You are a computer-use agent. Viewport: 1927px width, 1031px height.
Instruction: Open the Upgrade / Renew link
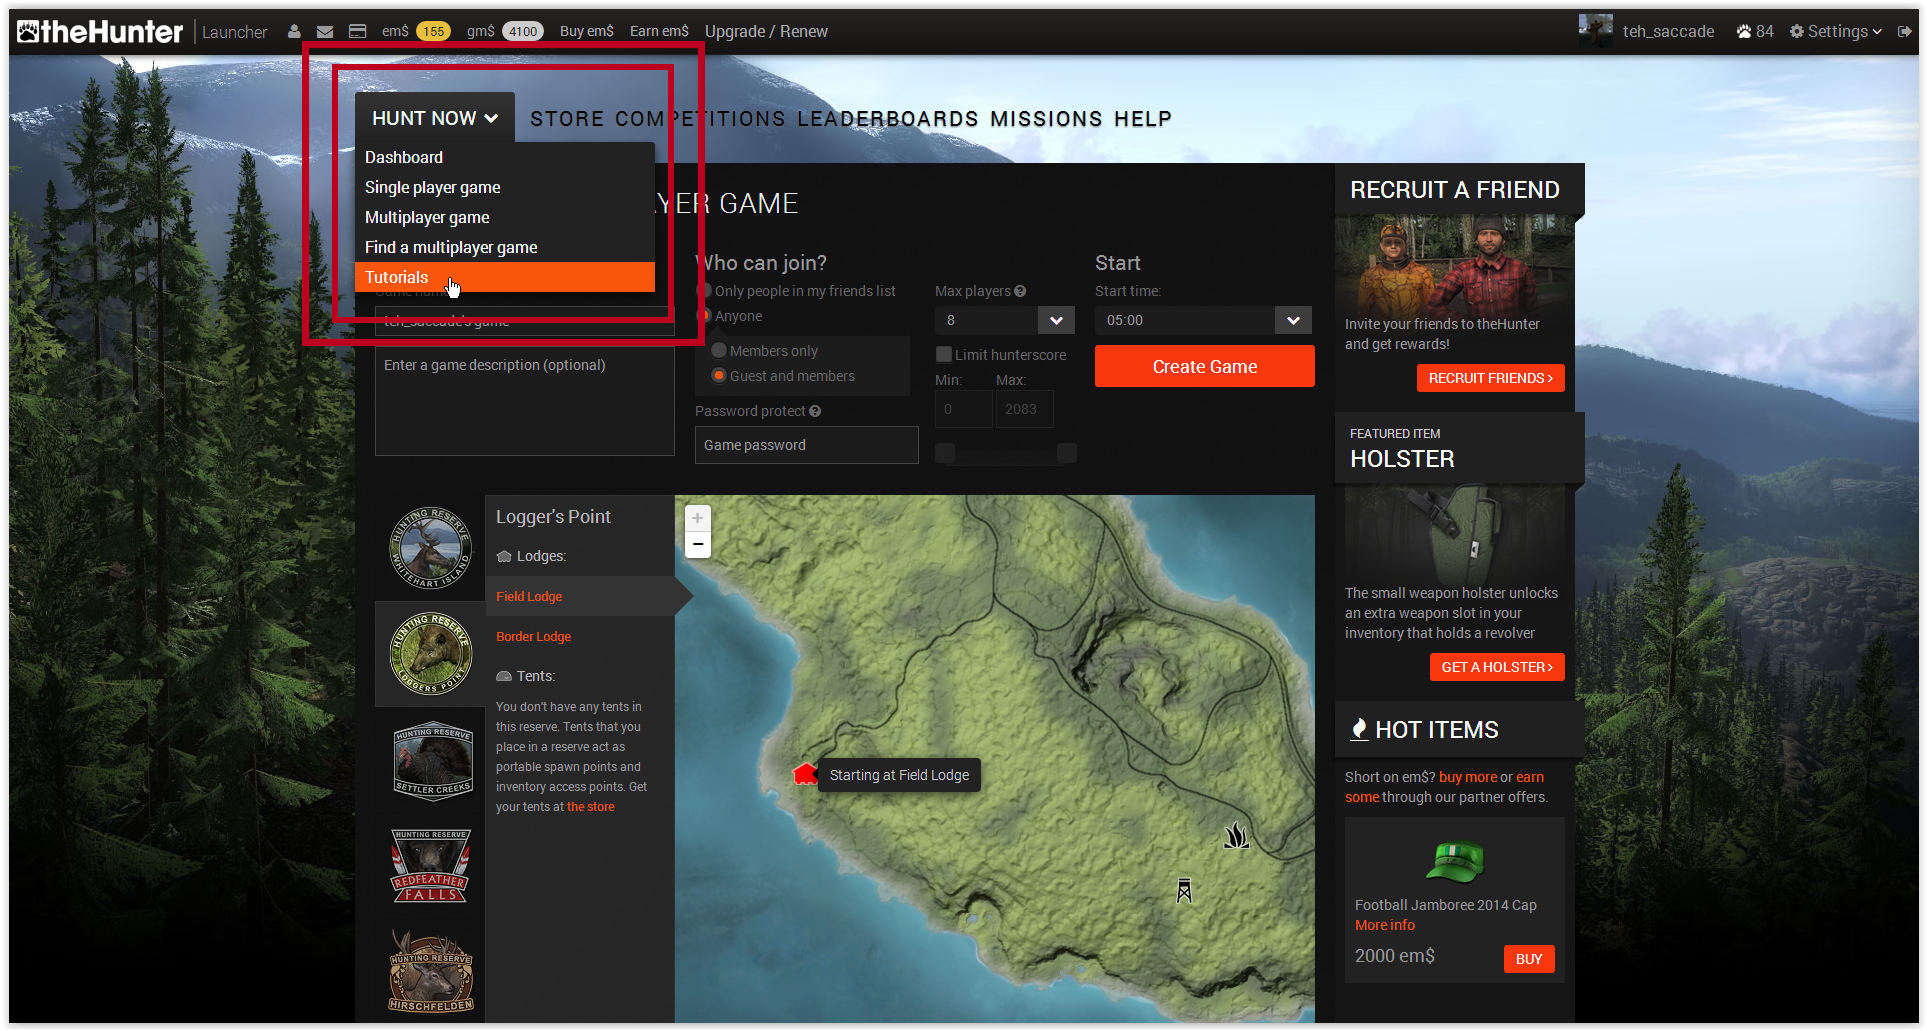point(766,32)
